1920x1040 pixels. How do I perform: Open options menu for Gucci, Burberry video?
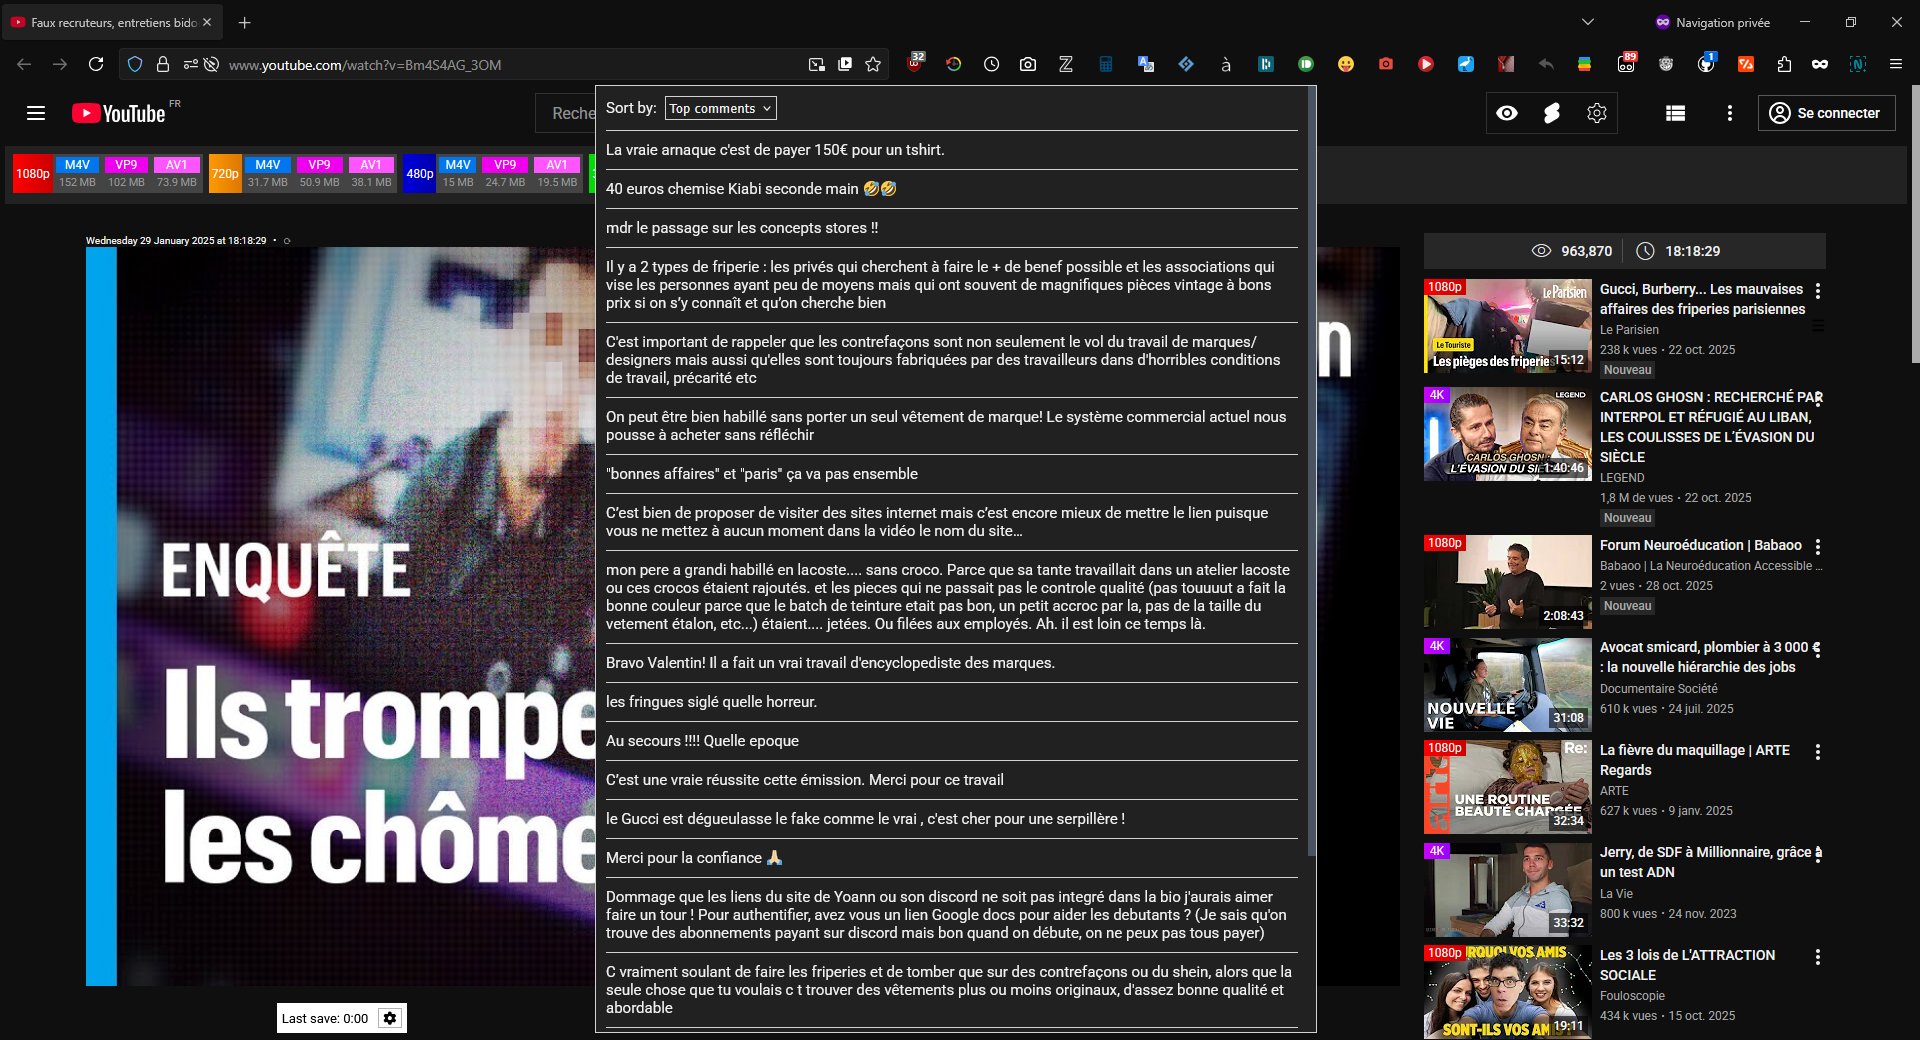pos(1817,291)
